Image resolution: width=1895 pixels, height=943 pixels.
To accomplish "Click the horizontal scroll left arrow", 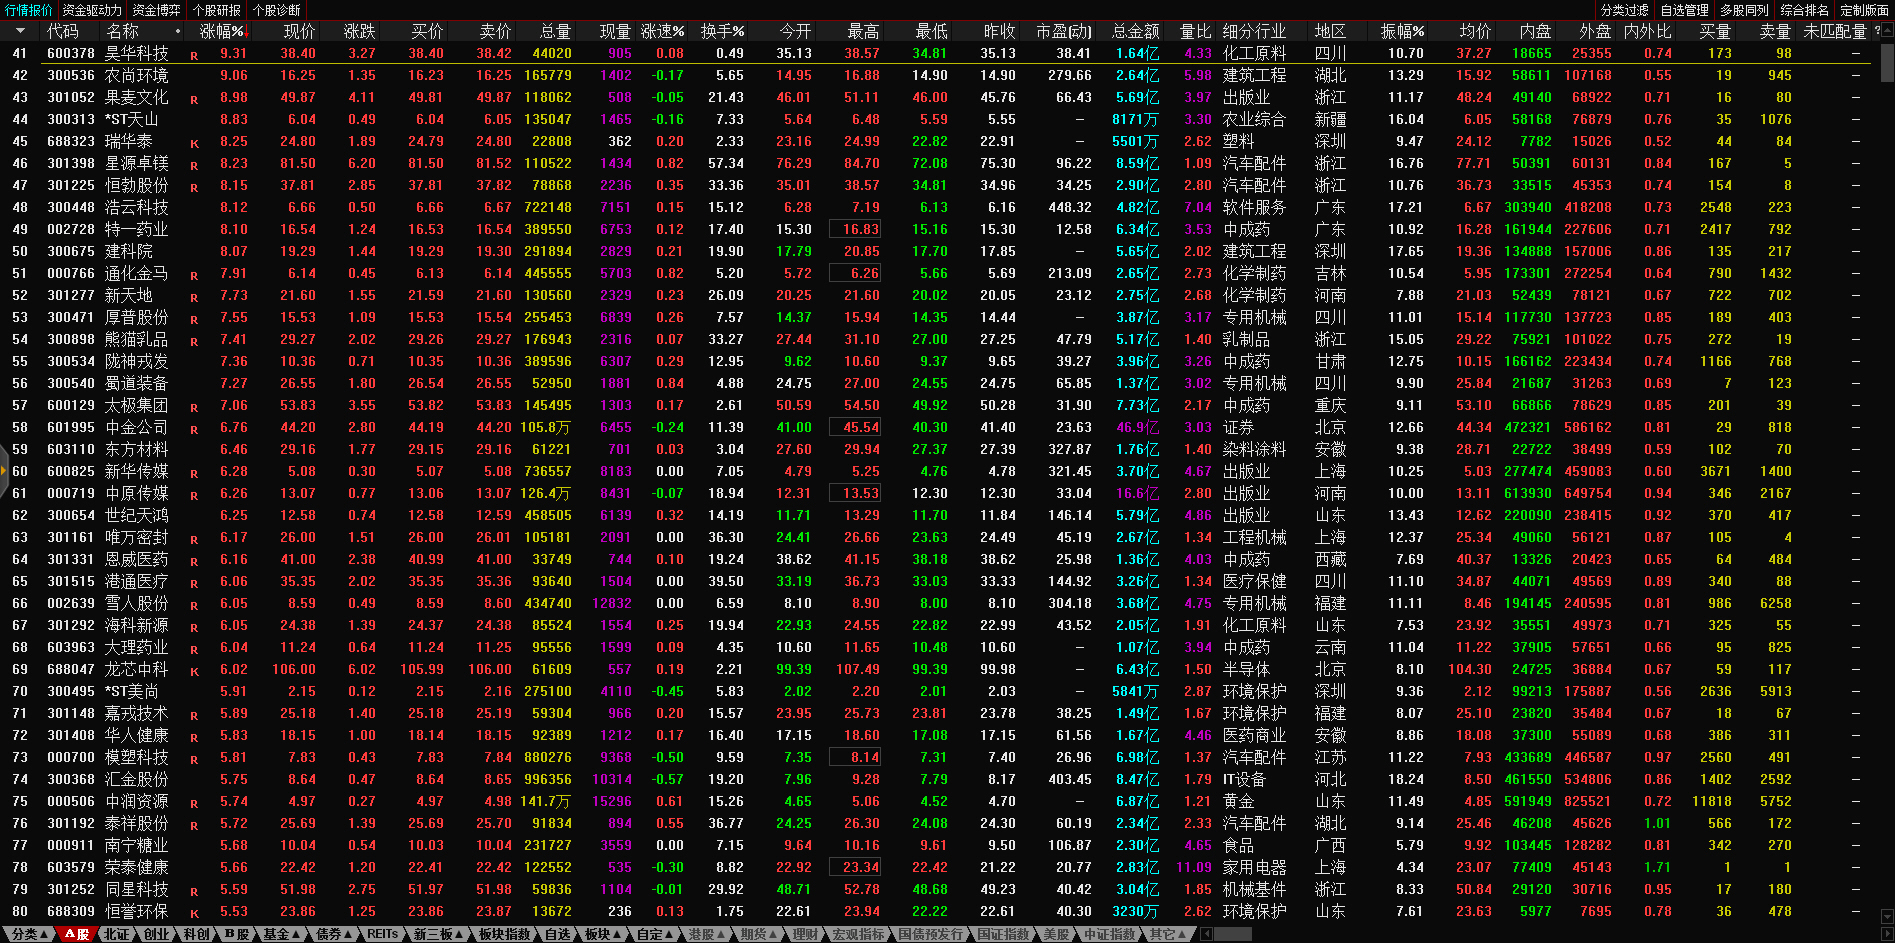I will tap(1207, 934).
